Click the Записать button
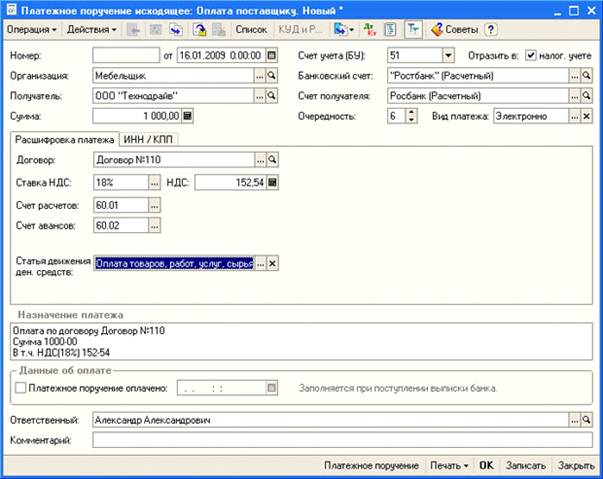 tap(526, 466)
